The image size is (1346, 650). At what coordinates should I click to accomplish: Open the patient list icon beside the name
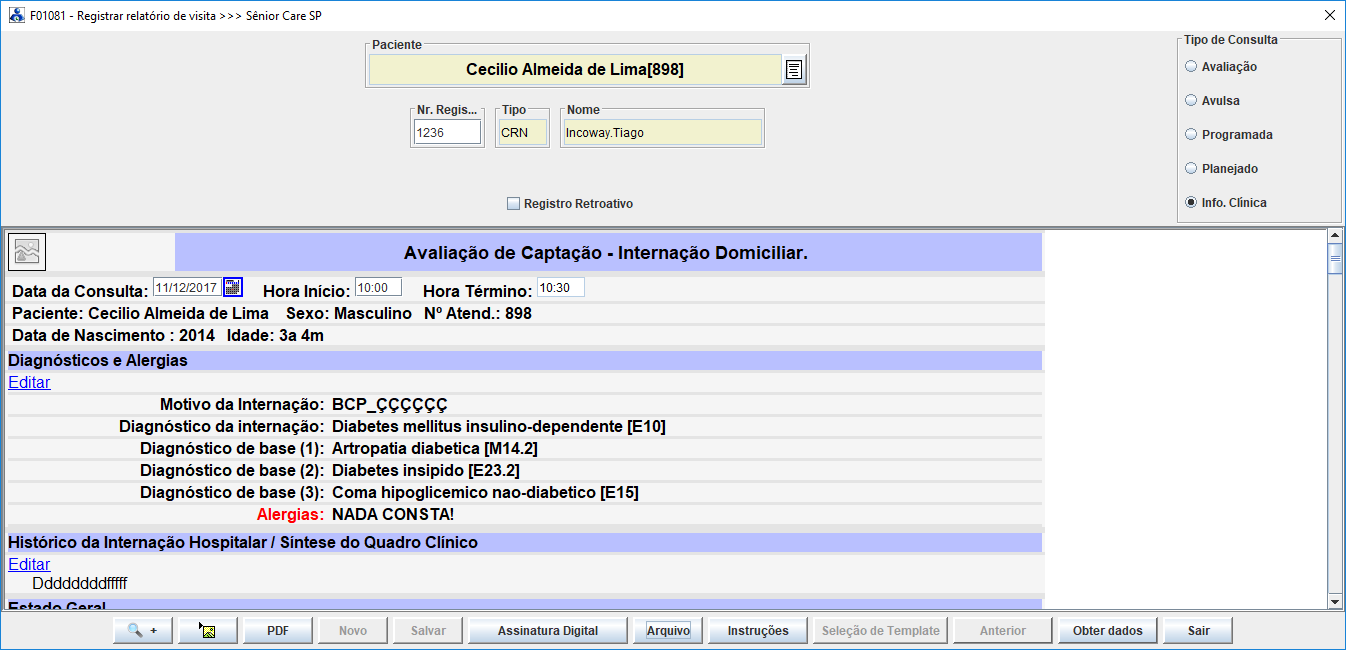pyautogui.click(x=793, y=70)
